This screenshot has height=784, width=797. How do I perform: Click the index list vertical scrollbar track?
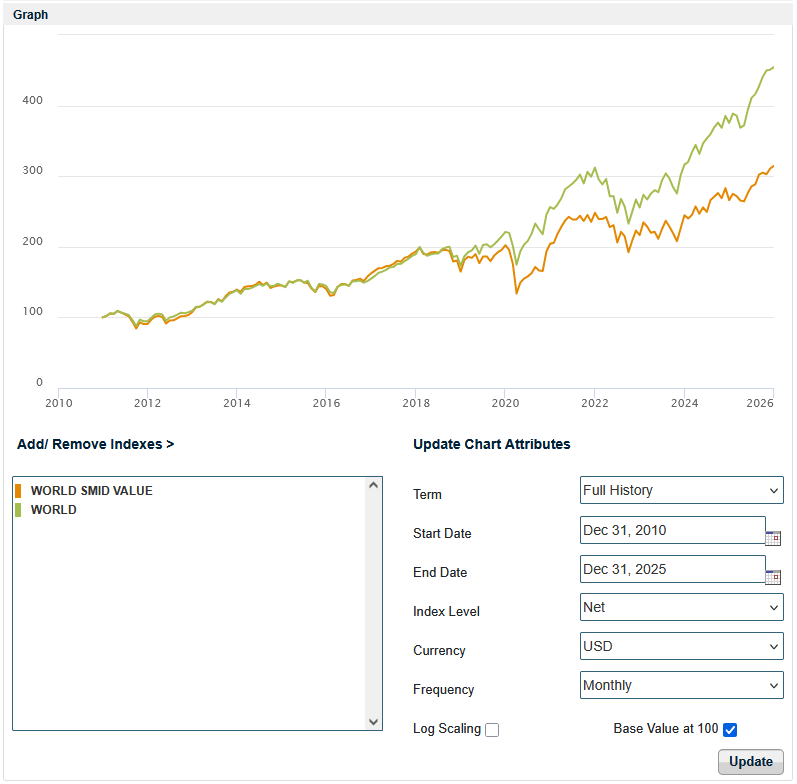[x=374, y=600]
